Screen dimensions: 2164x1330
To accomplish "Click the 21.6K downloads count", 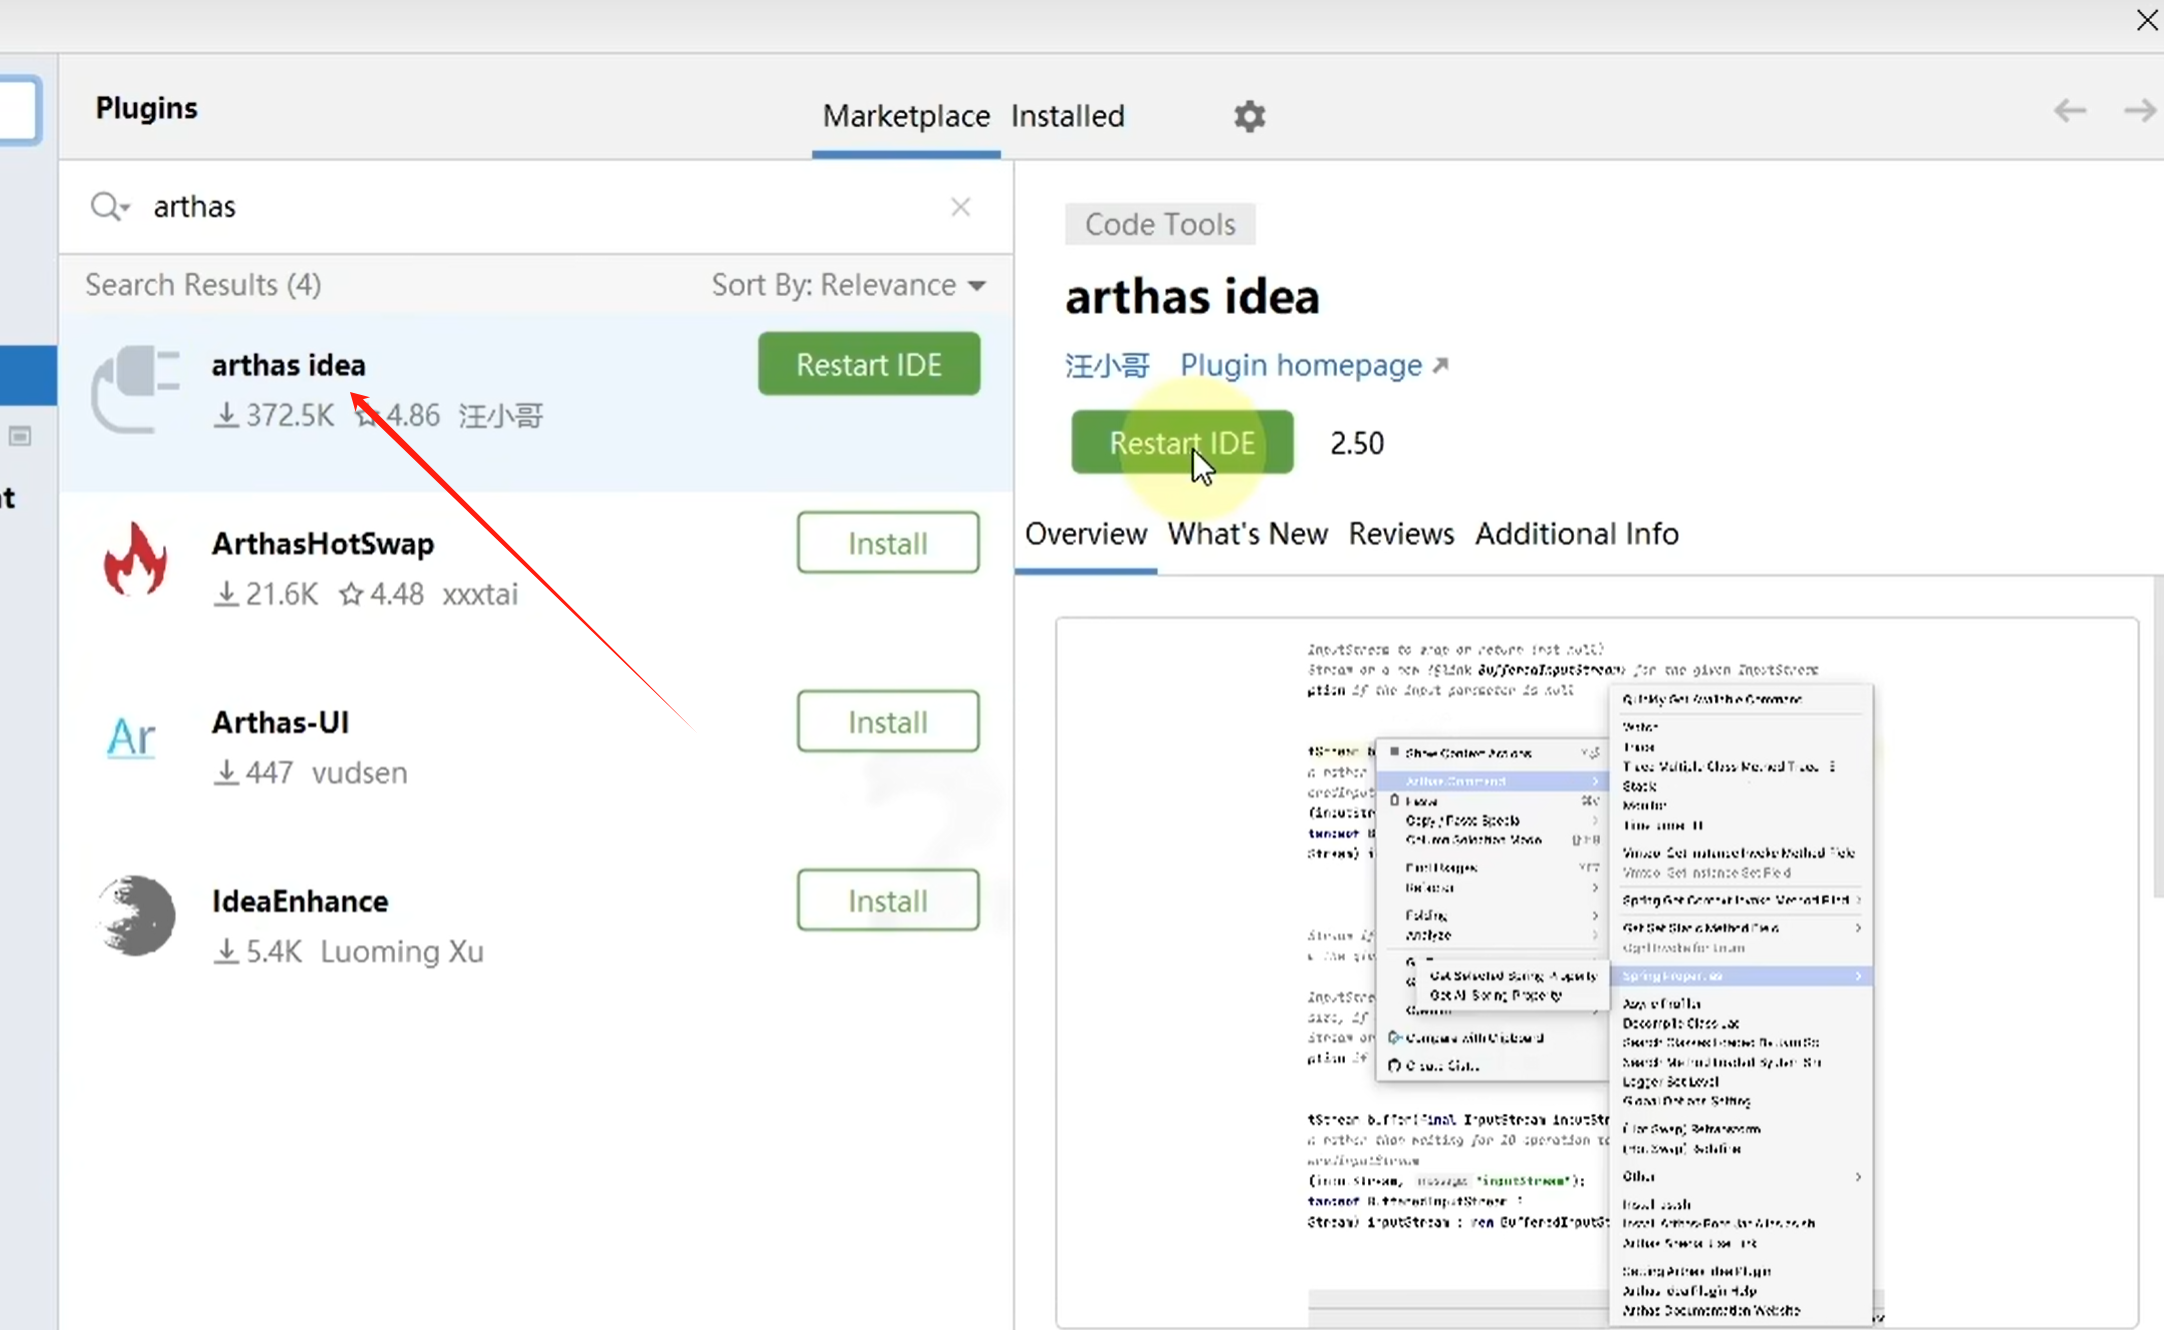I will pyautogui.click(x=266, y=594).
